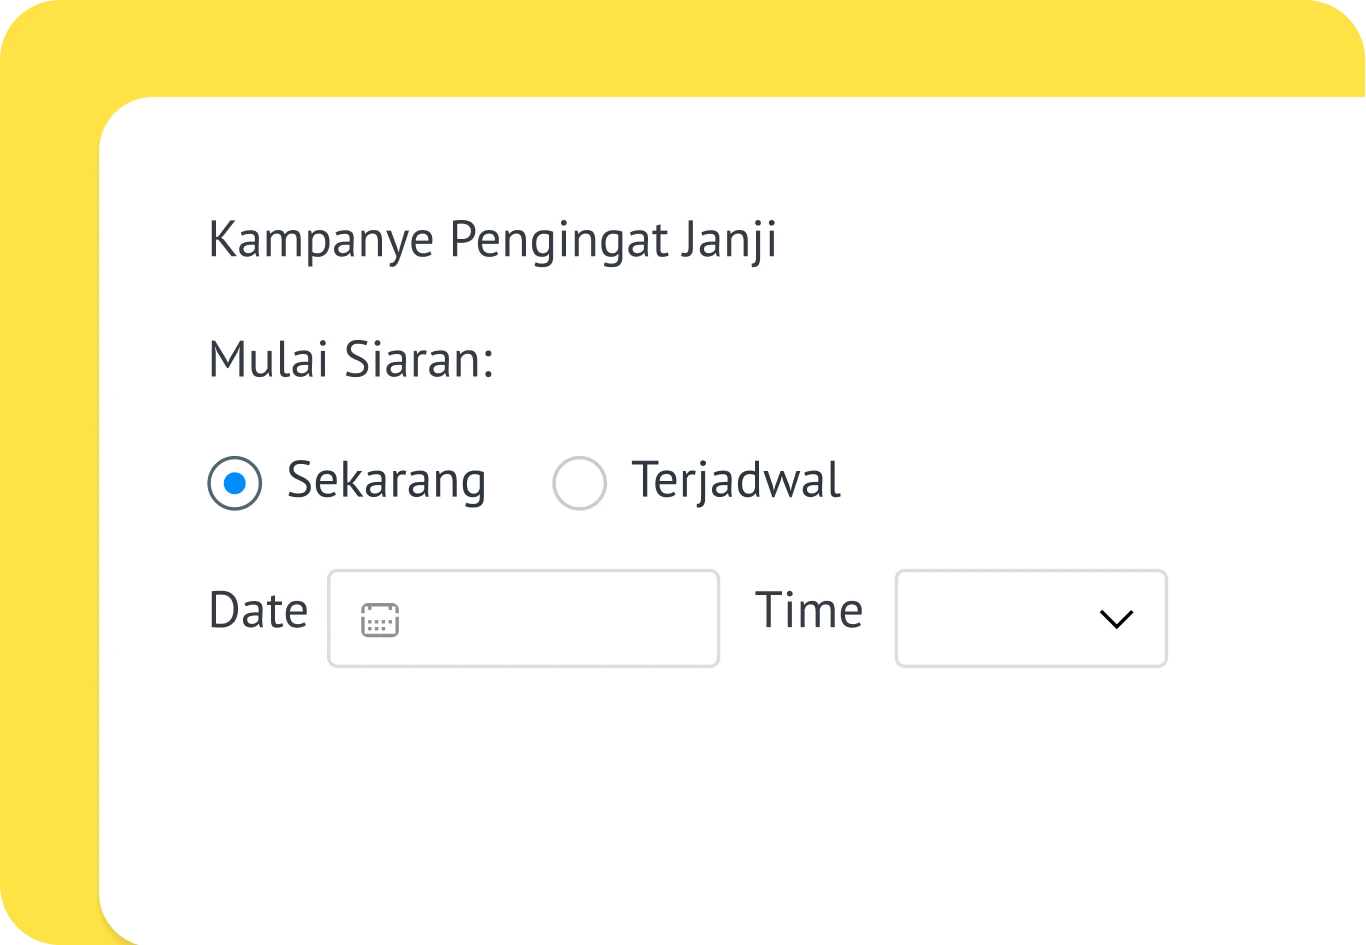The width and height of the screenshot is (1366, 945).
Task: Select the Sekarang radio button
Action: 235,484
